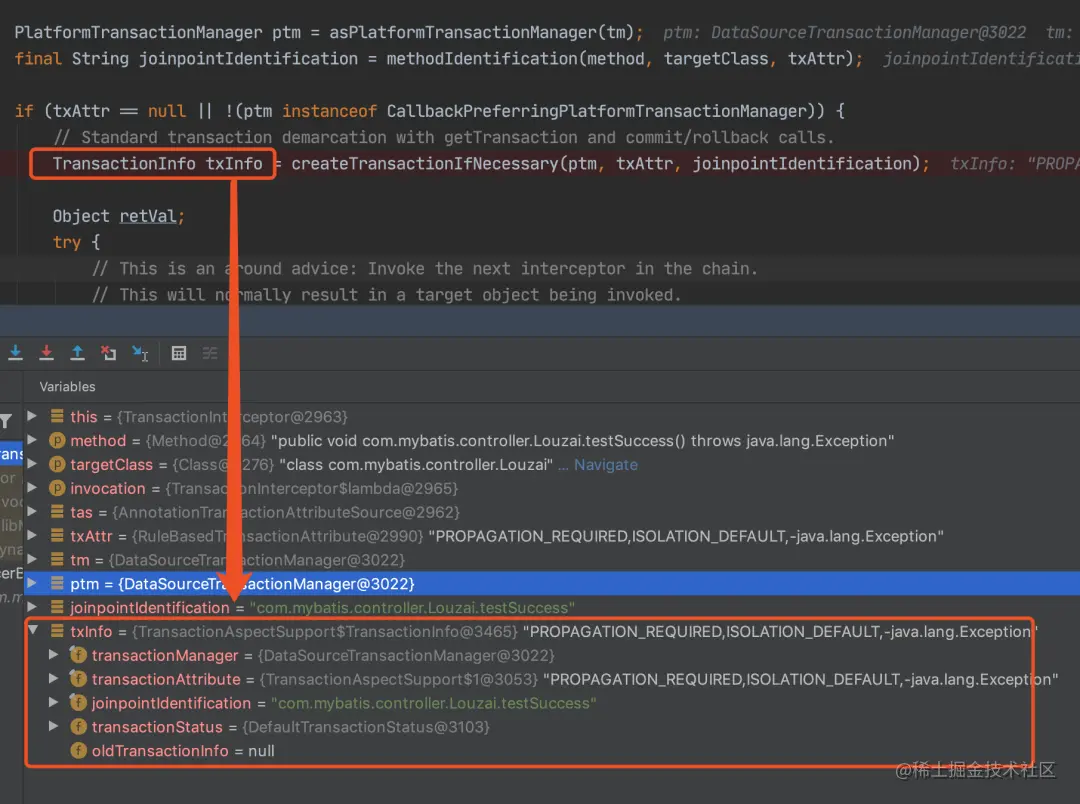Click the variable icon beside 'tas'
This screenshot has width=1080, height=804.
pos(57,512)
